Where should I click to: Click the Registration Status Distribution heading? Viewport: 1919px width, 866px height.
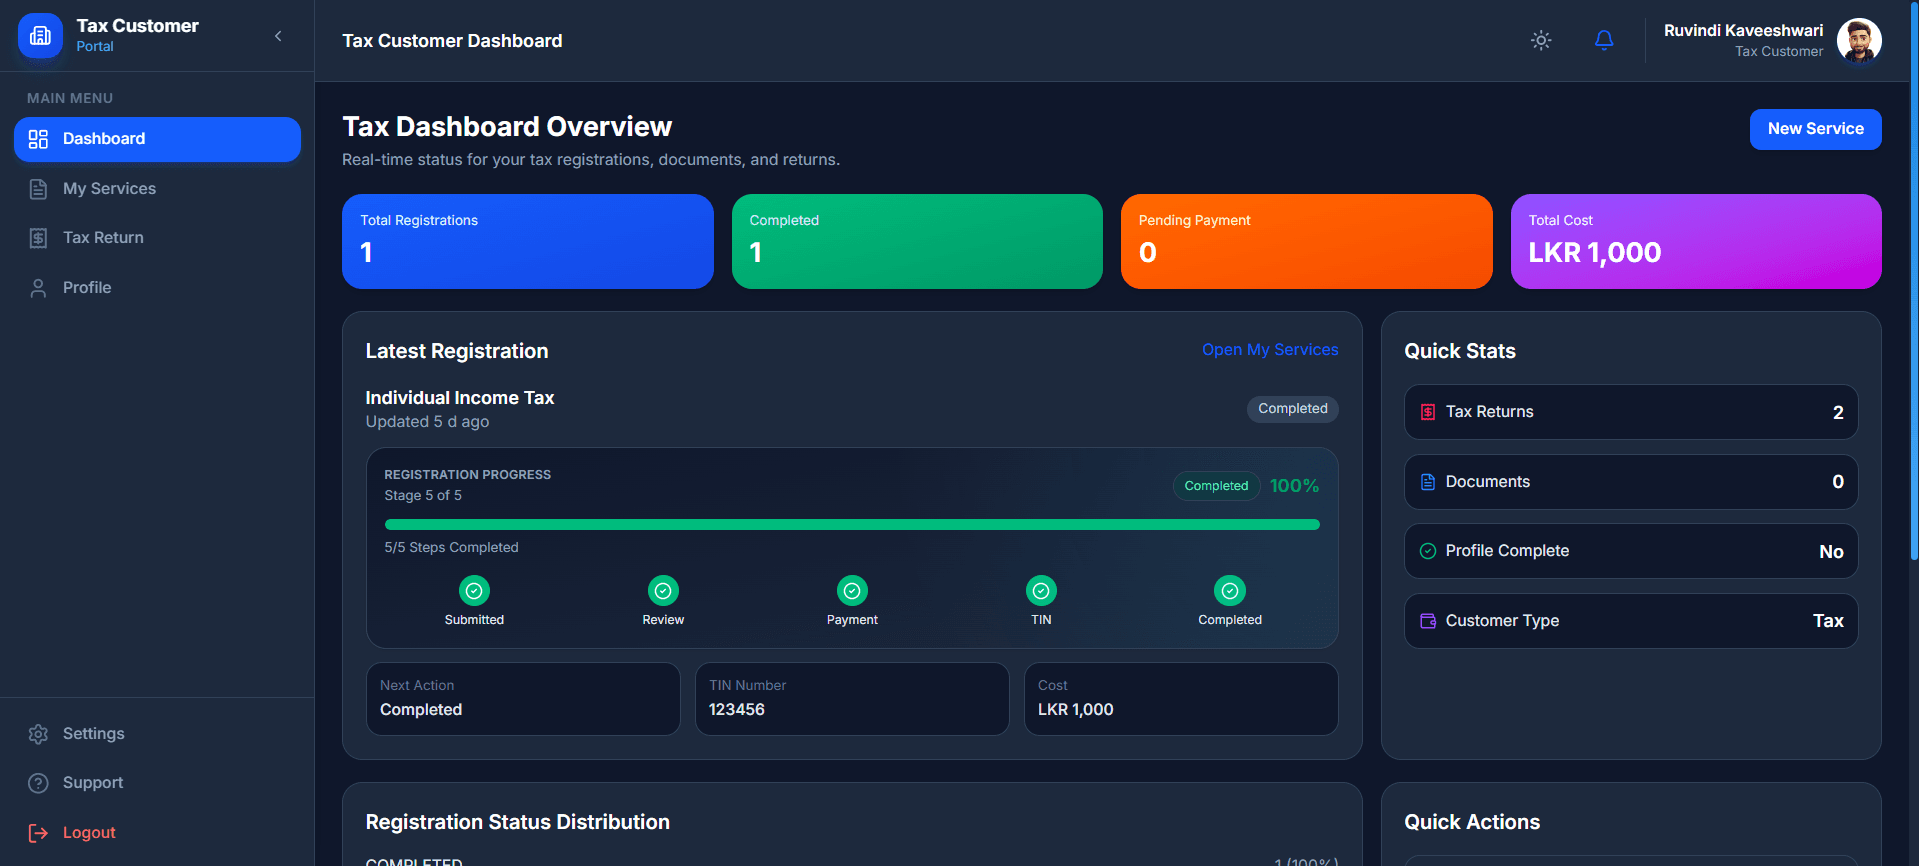tap(517, 822)
